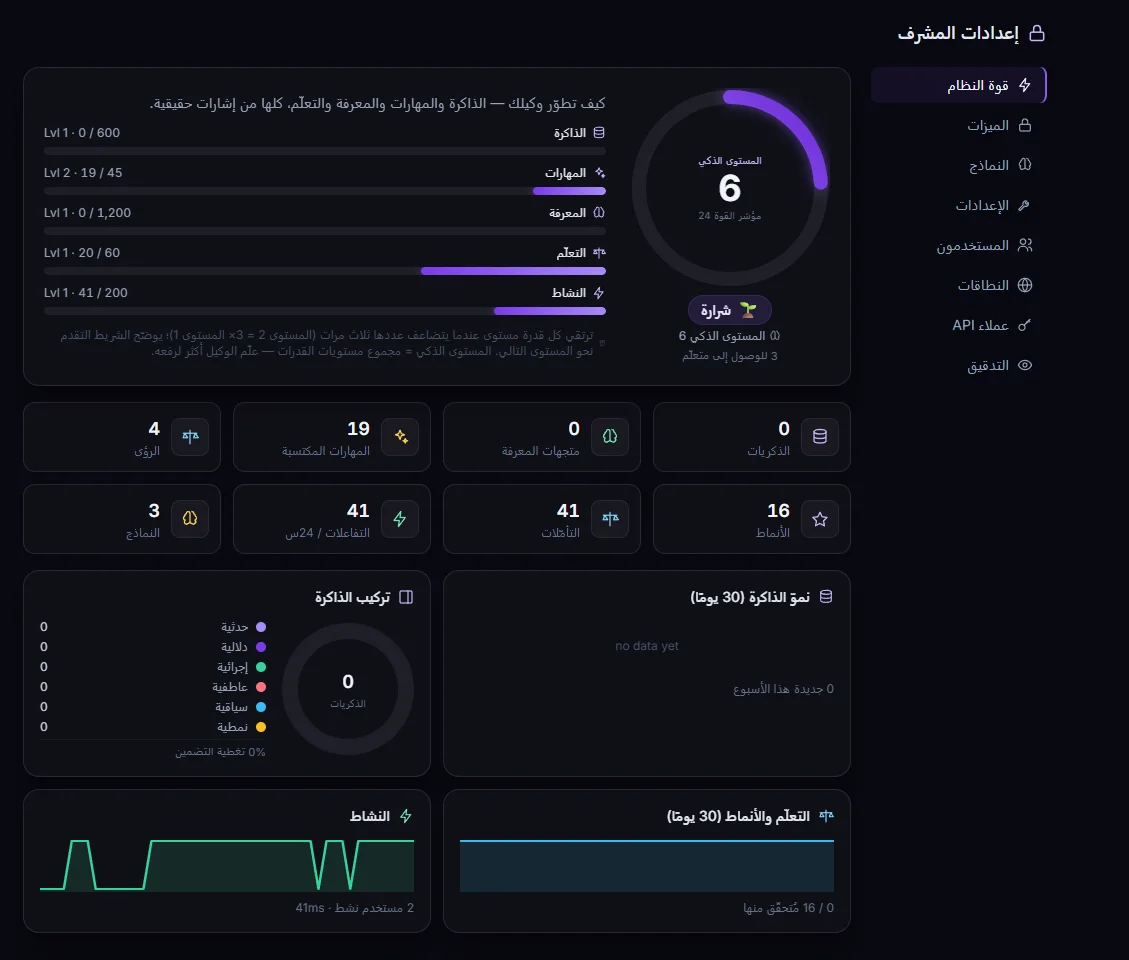The height and width of the screenshot is (960, 1129).
Task: Click '3 للوصول إلى متعلم' text
Action: (x=729, y=356)
